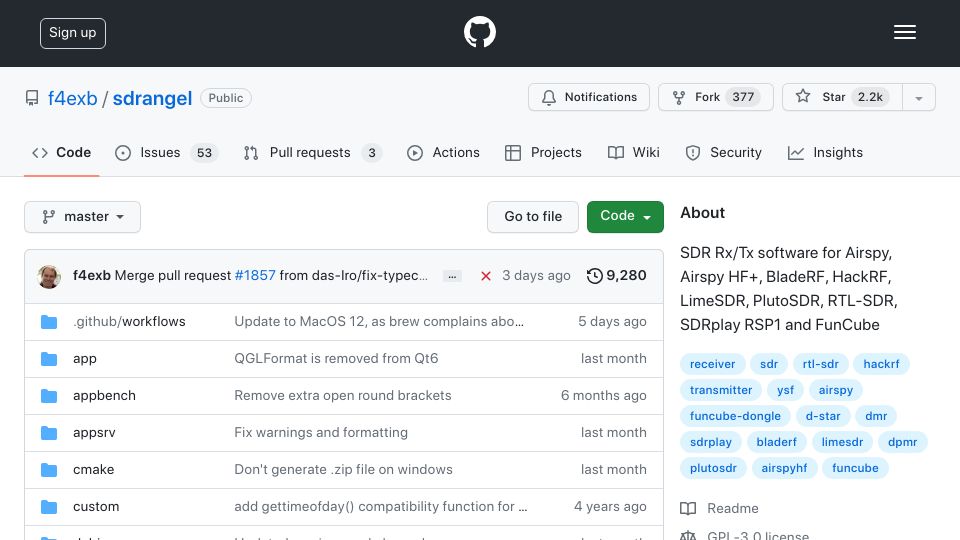
Task: Click the airspy topic tag
Action: click(835, 390)
